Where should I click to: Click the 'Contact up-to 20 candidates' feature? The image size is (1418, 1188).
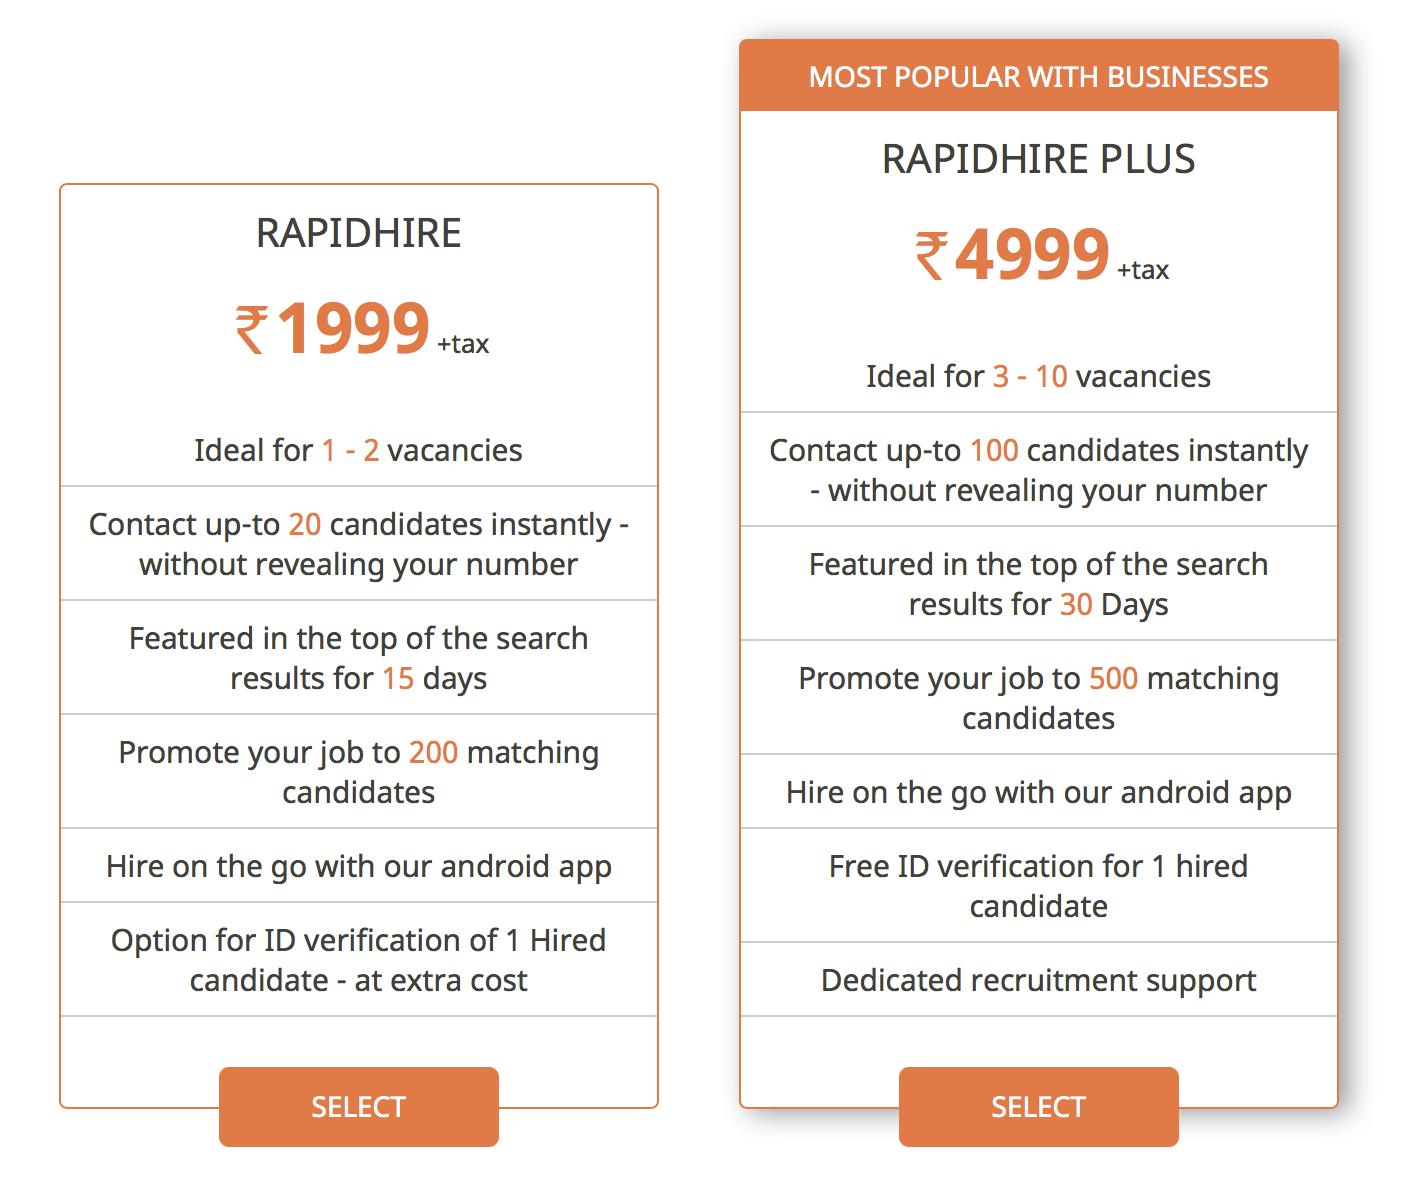pyautogui.click(x=358, y=544)
